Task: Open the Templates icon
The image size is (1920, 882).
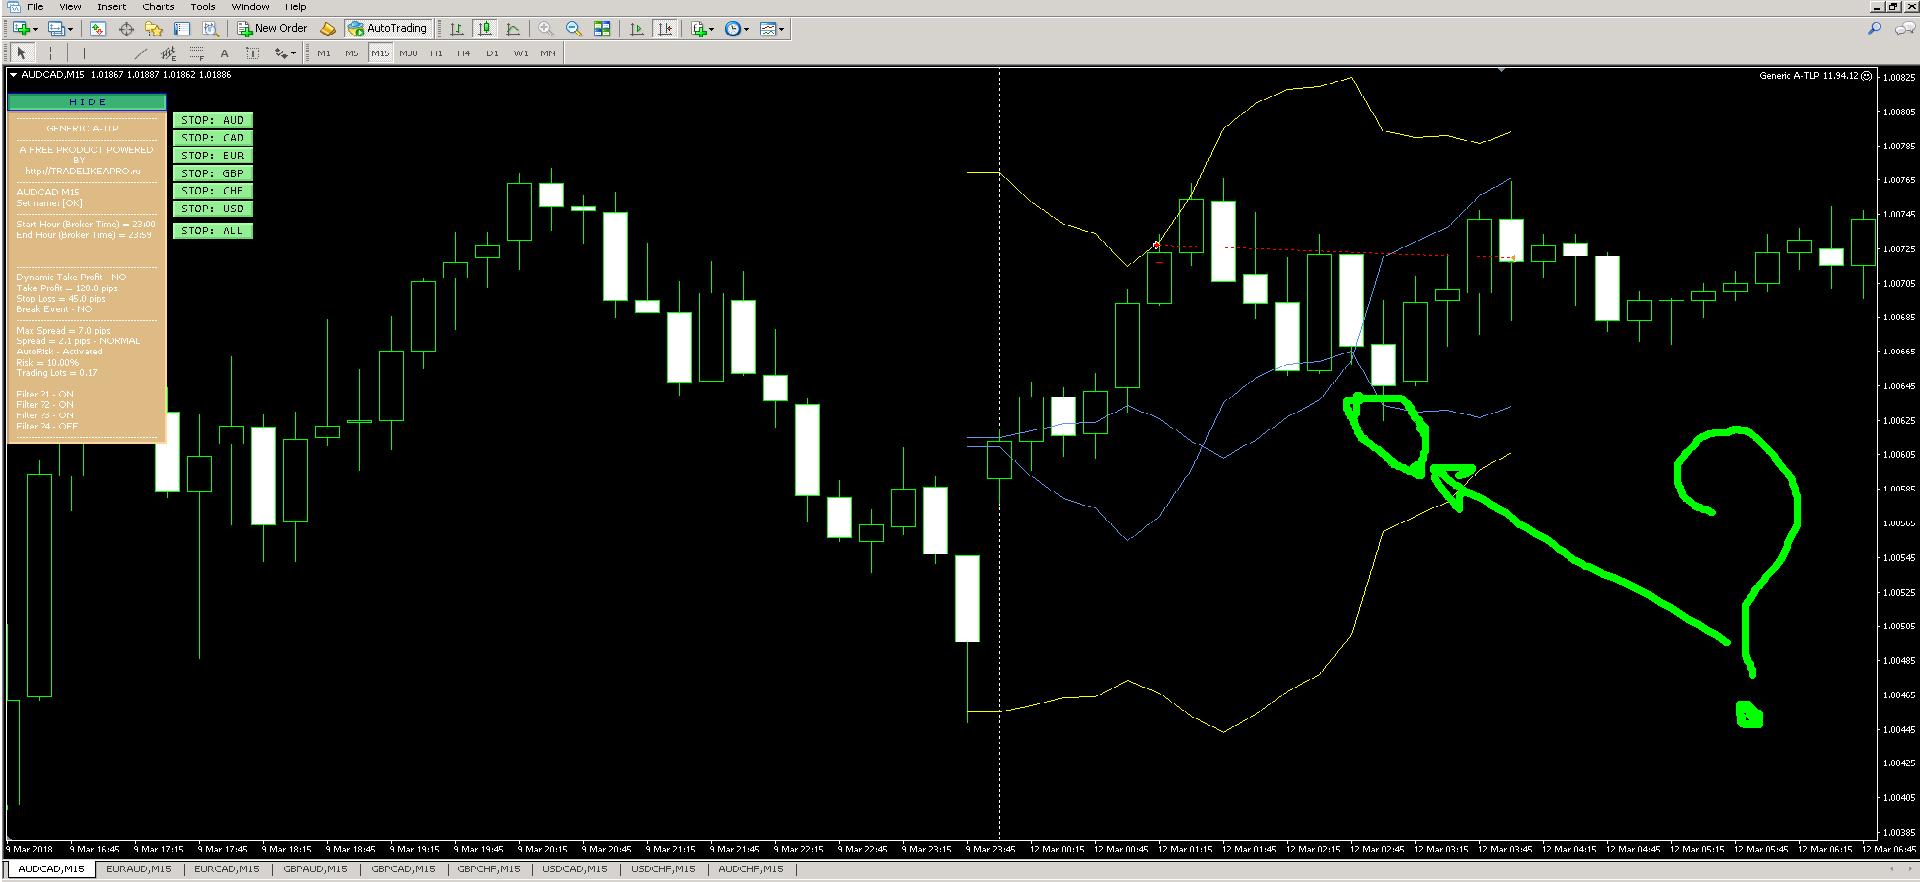Action: (767, 29)
